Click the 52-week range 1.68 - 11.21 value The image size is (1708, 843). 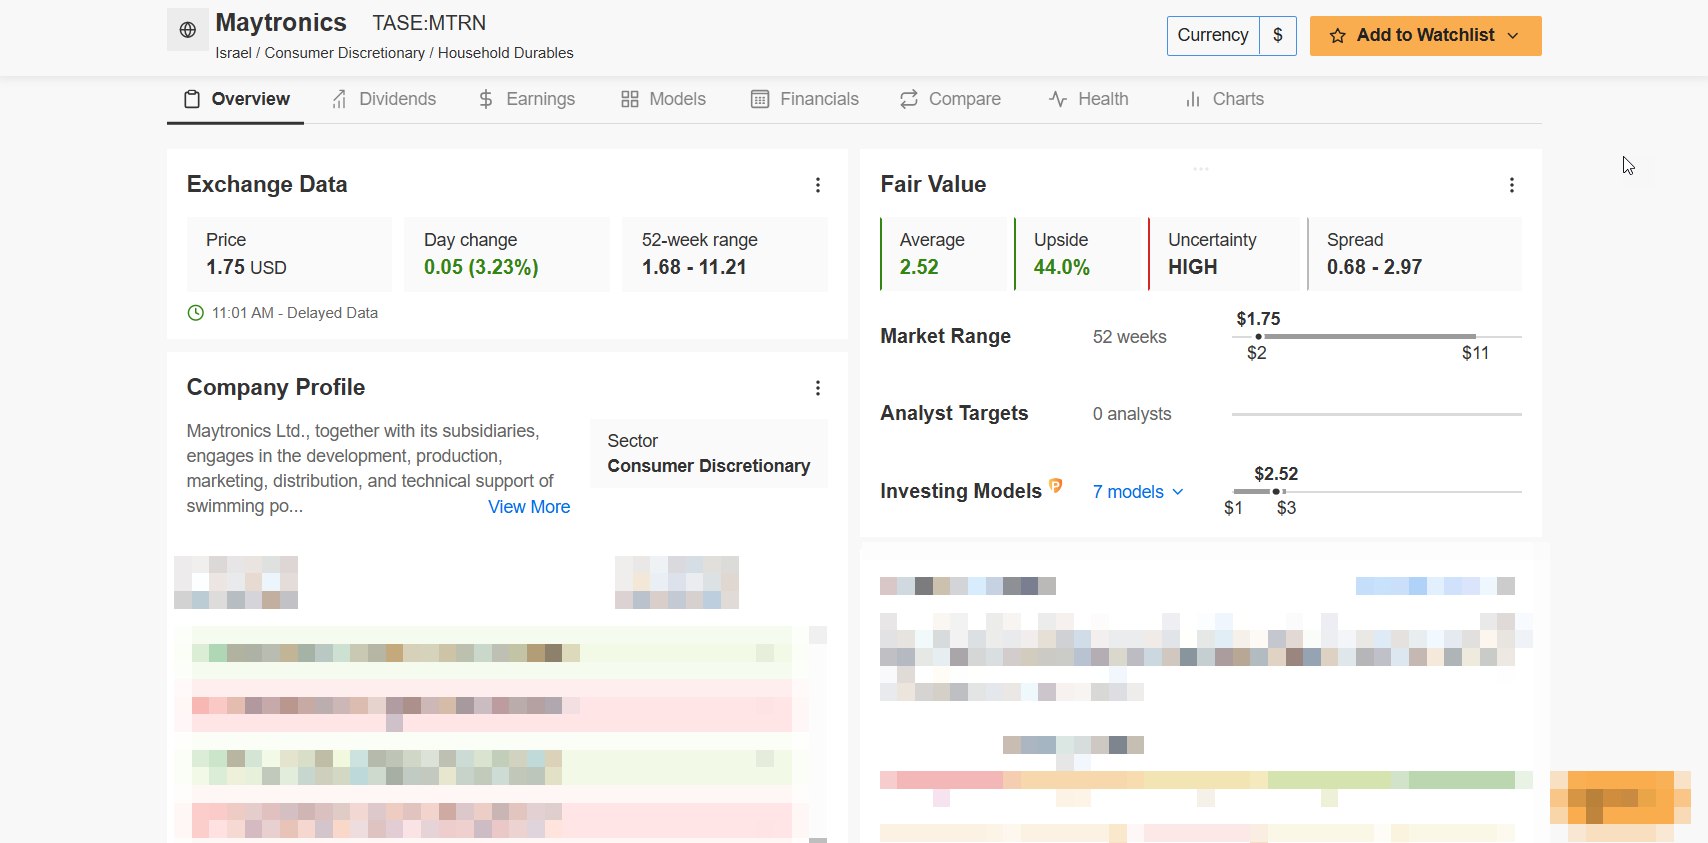694,267
